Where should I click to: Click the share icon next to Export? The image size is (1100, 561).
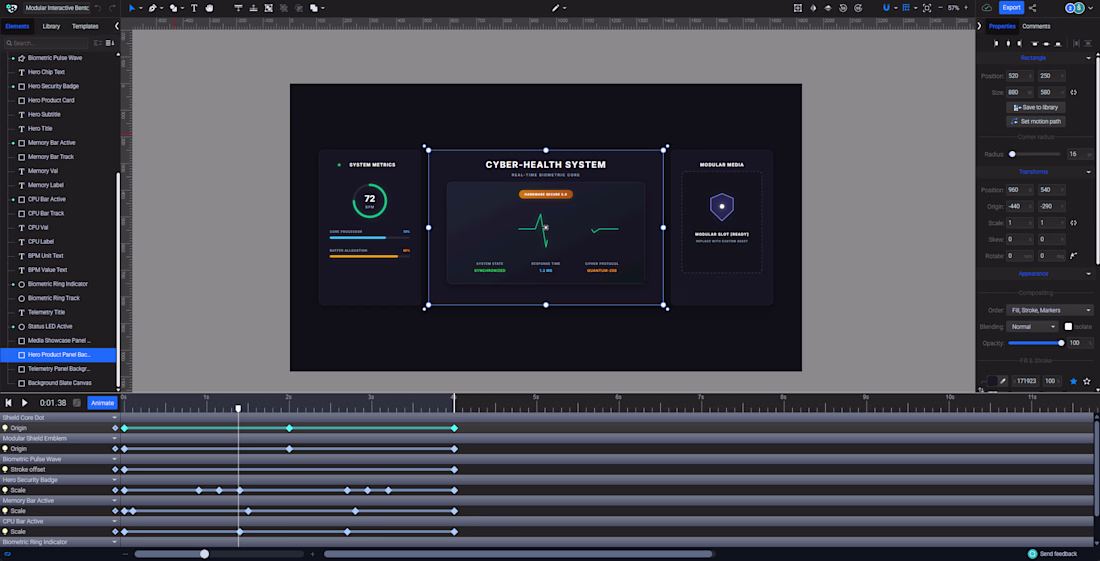[1032, 8]
